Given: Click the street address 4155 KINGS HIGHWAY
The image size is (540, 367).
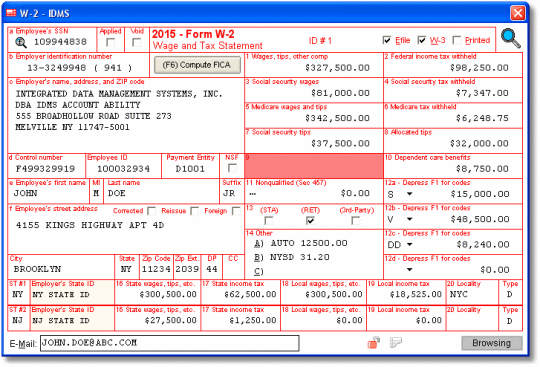Looking at the screenshot, I should click(x=90, y=225).
